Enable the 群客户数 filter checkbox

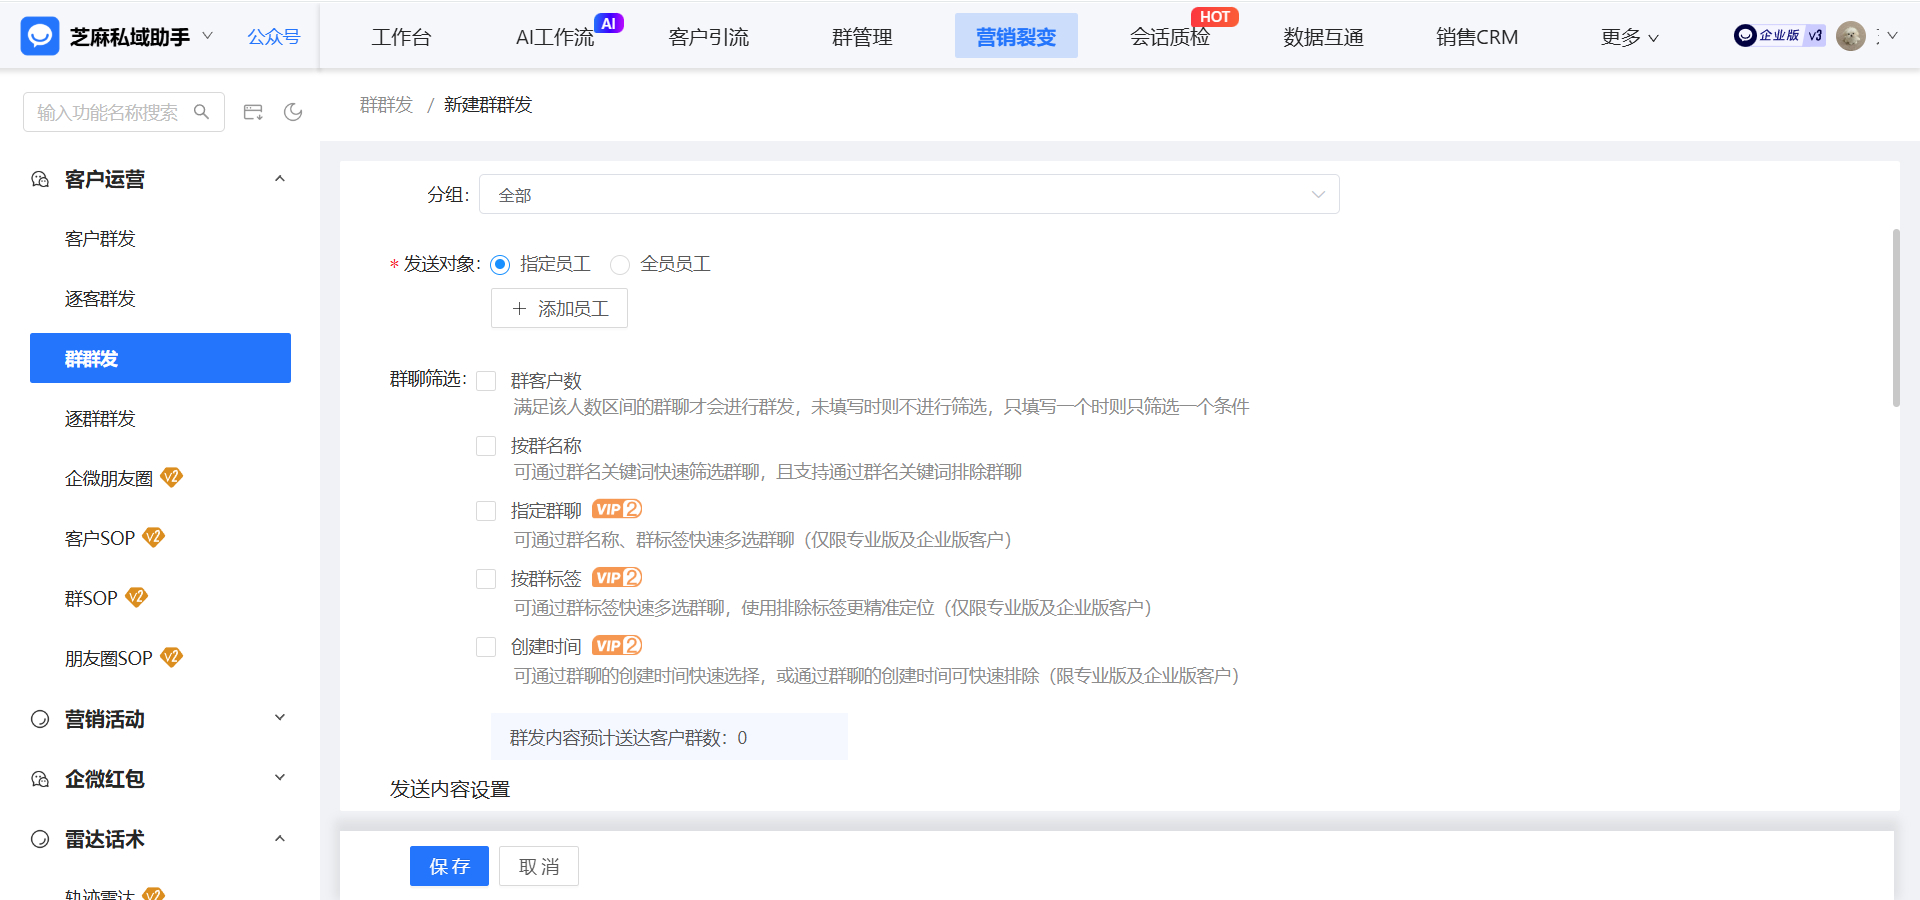[487, 381]
